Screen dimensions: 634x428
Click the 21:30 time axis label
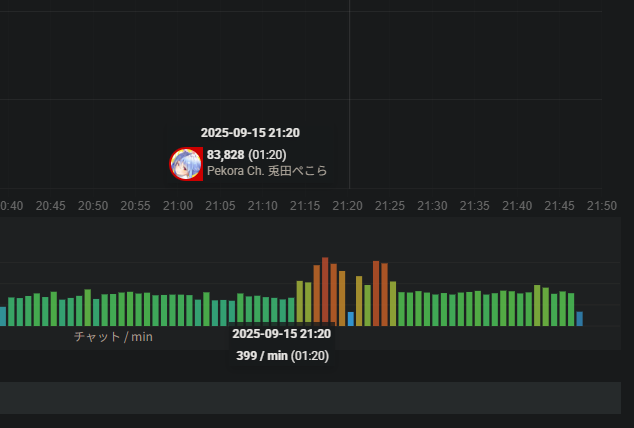click(432, 206)
